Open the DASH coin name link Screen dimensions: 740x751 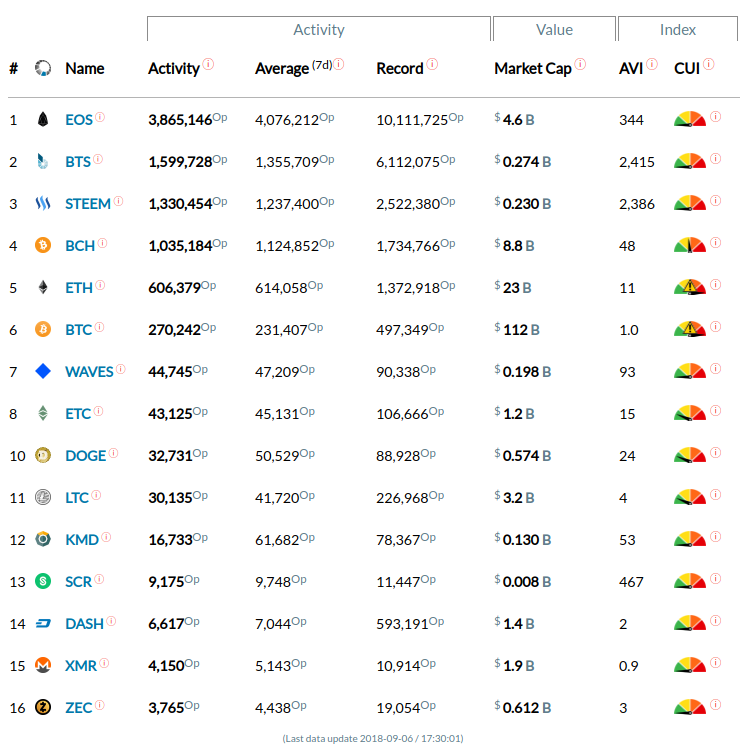pos(84,624)
